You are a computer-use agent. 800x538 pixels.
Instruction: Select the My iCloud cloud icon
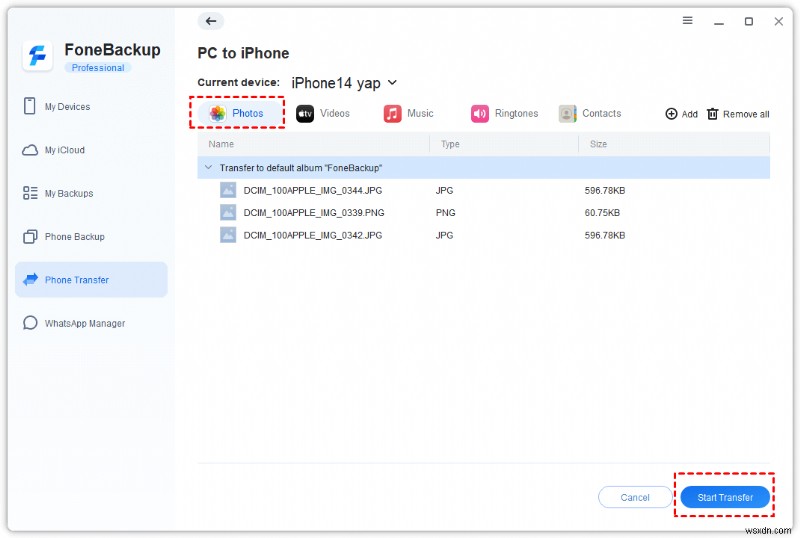click(x=30, y=150)
